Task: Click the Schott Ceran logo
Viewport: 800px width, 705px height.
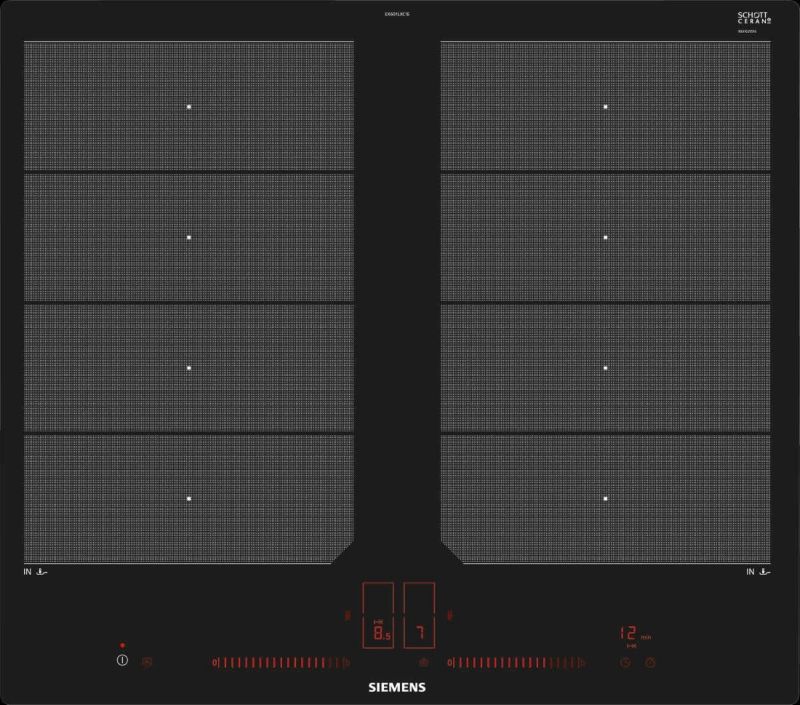Action: (755, 19)
